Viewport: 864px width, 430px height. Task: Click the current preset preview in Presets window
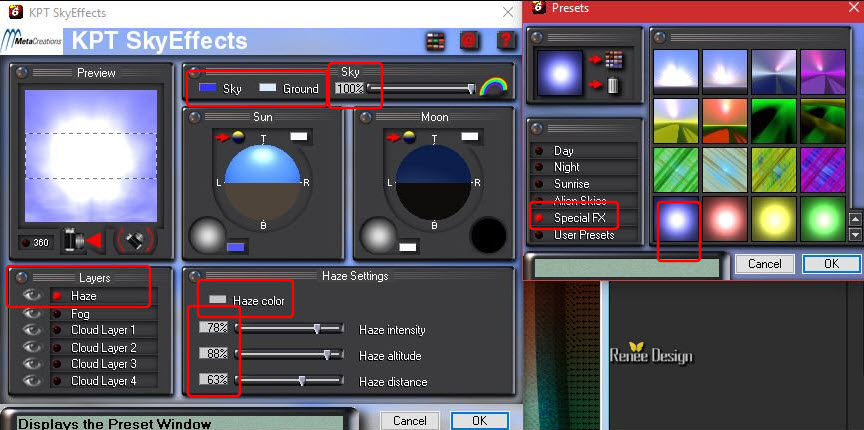point(560,73)
